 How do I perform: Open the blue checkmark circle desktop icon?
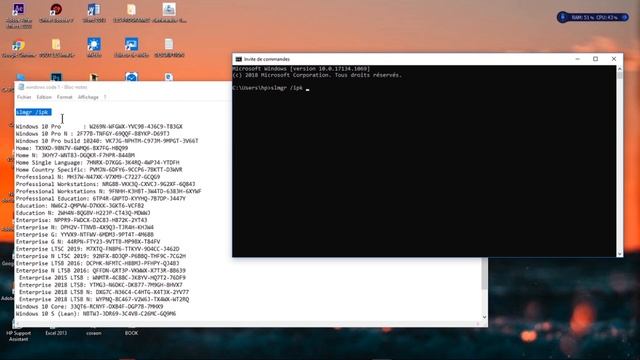(x=131, y=77)
